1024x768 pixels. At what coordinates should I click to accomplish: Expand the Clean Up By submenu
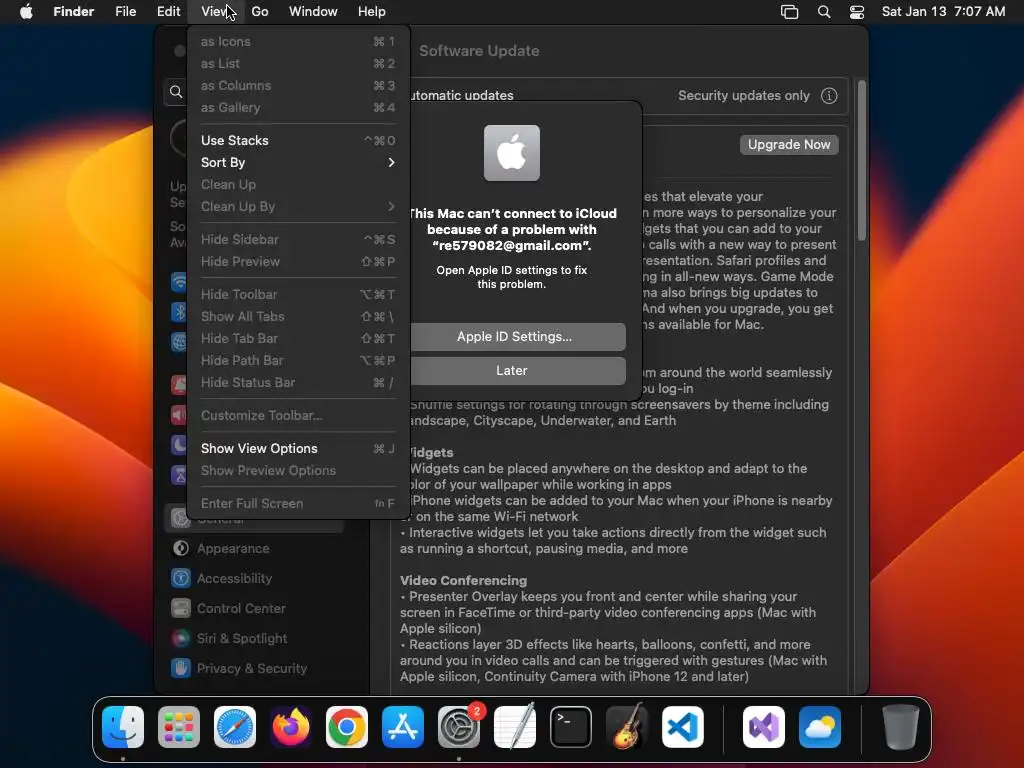click(x=298, y=206)
